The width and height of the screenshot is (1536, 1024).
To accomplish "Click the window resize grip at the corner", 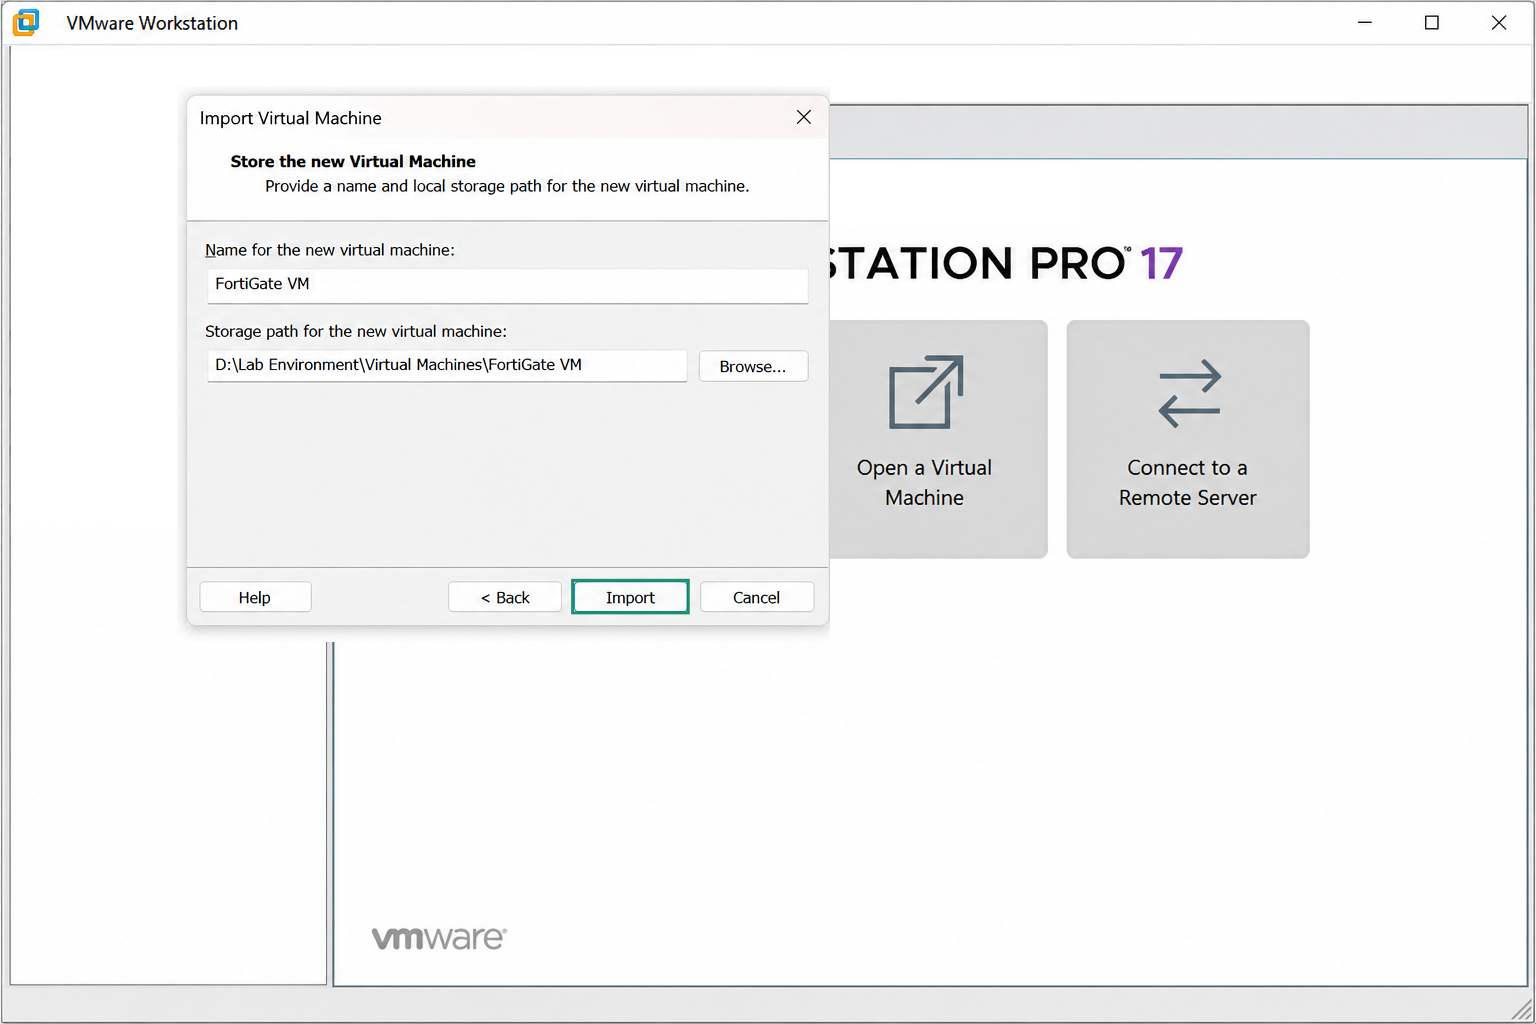I will 1521,1009.
